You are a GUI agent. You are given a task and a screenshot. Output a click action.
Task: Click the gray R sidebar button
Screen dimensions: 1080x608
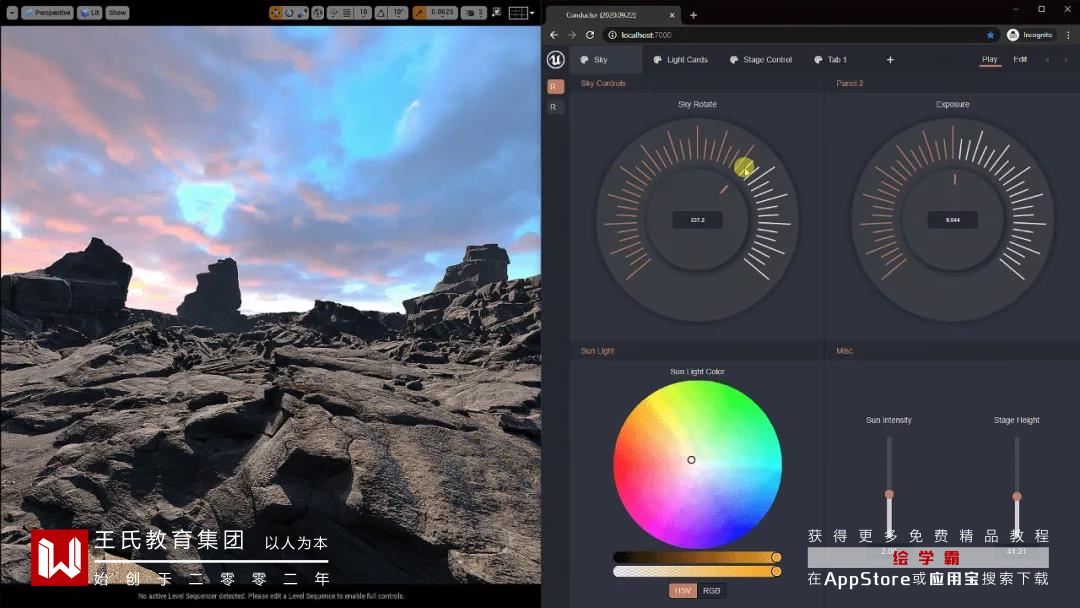tap(555, 107)
